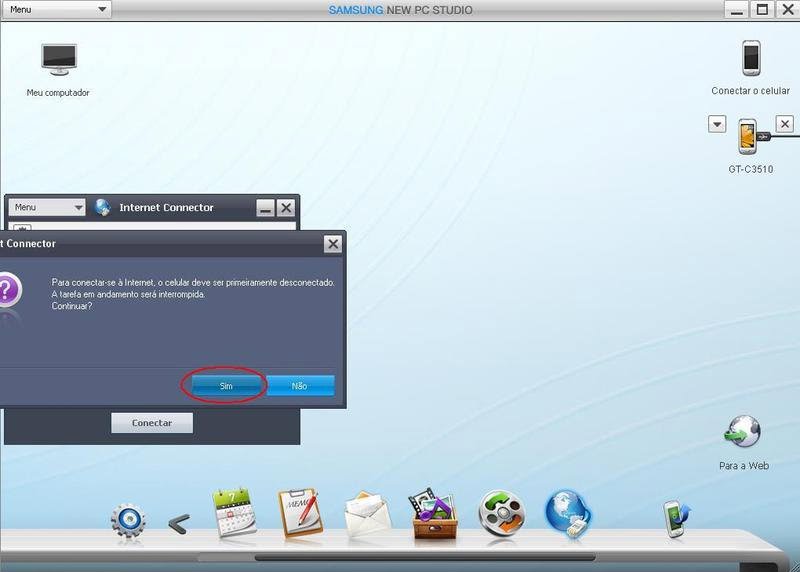Open the film reel converter dock icon
The image size is (800, 572).
502,513
